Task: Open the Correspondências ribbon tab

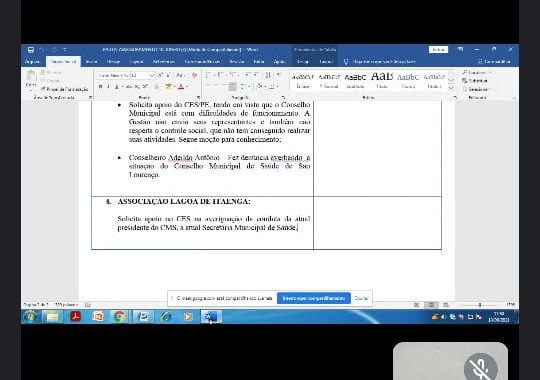Action: [x=202, y=62]
